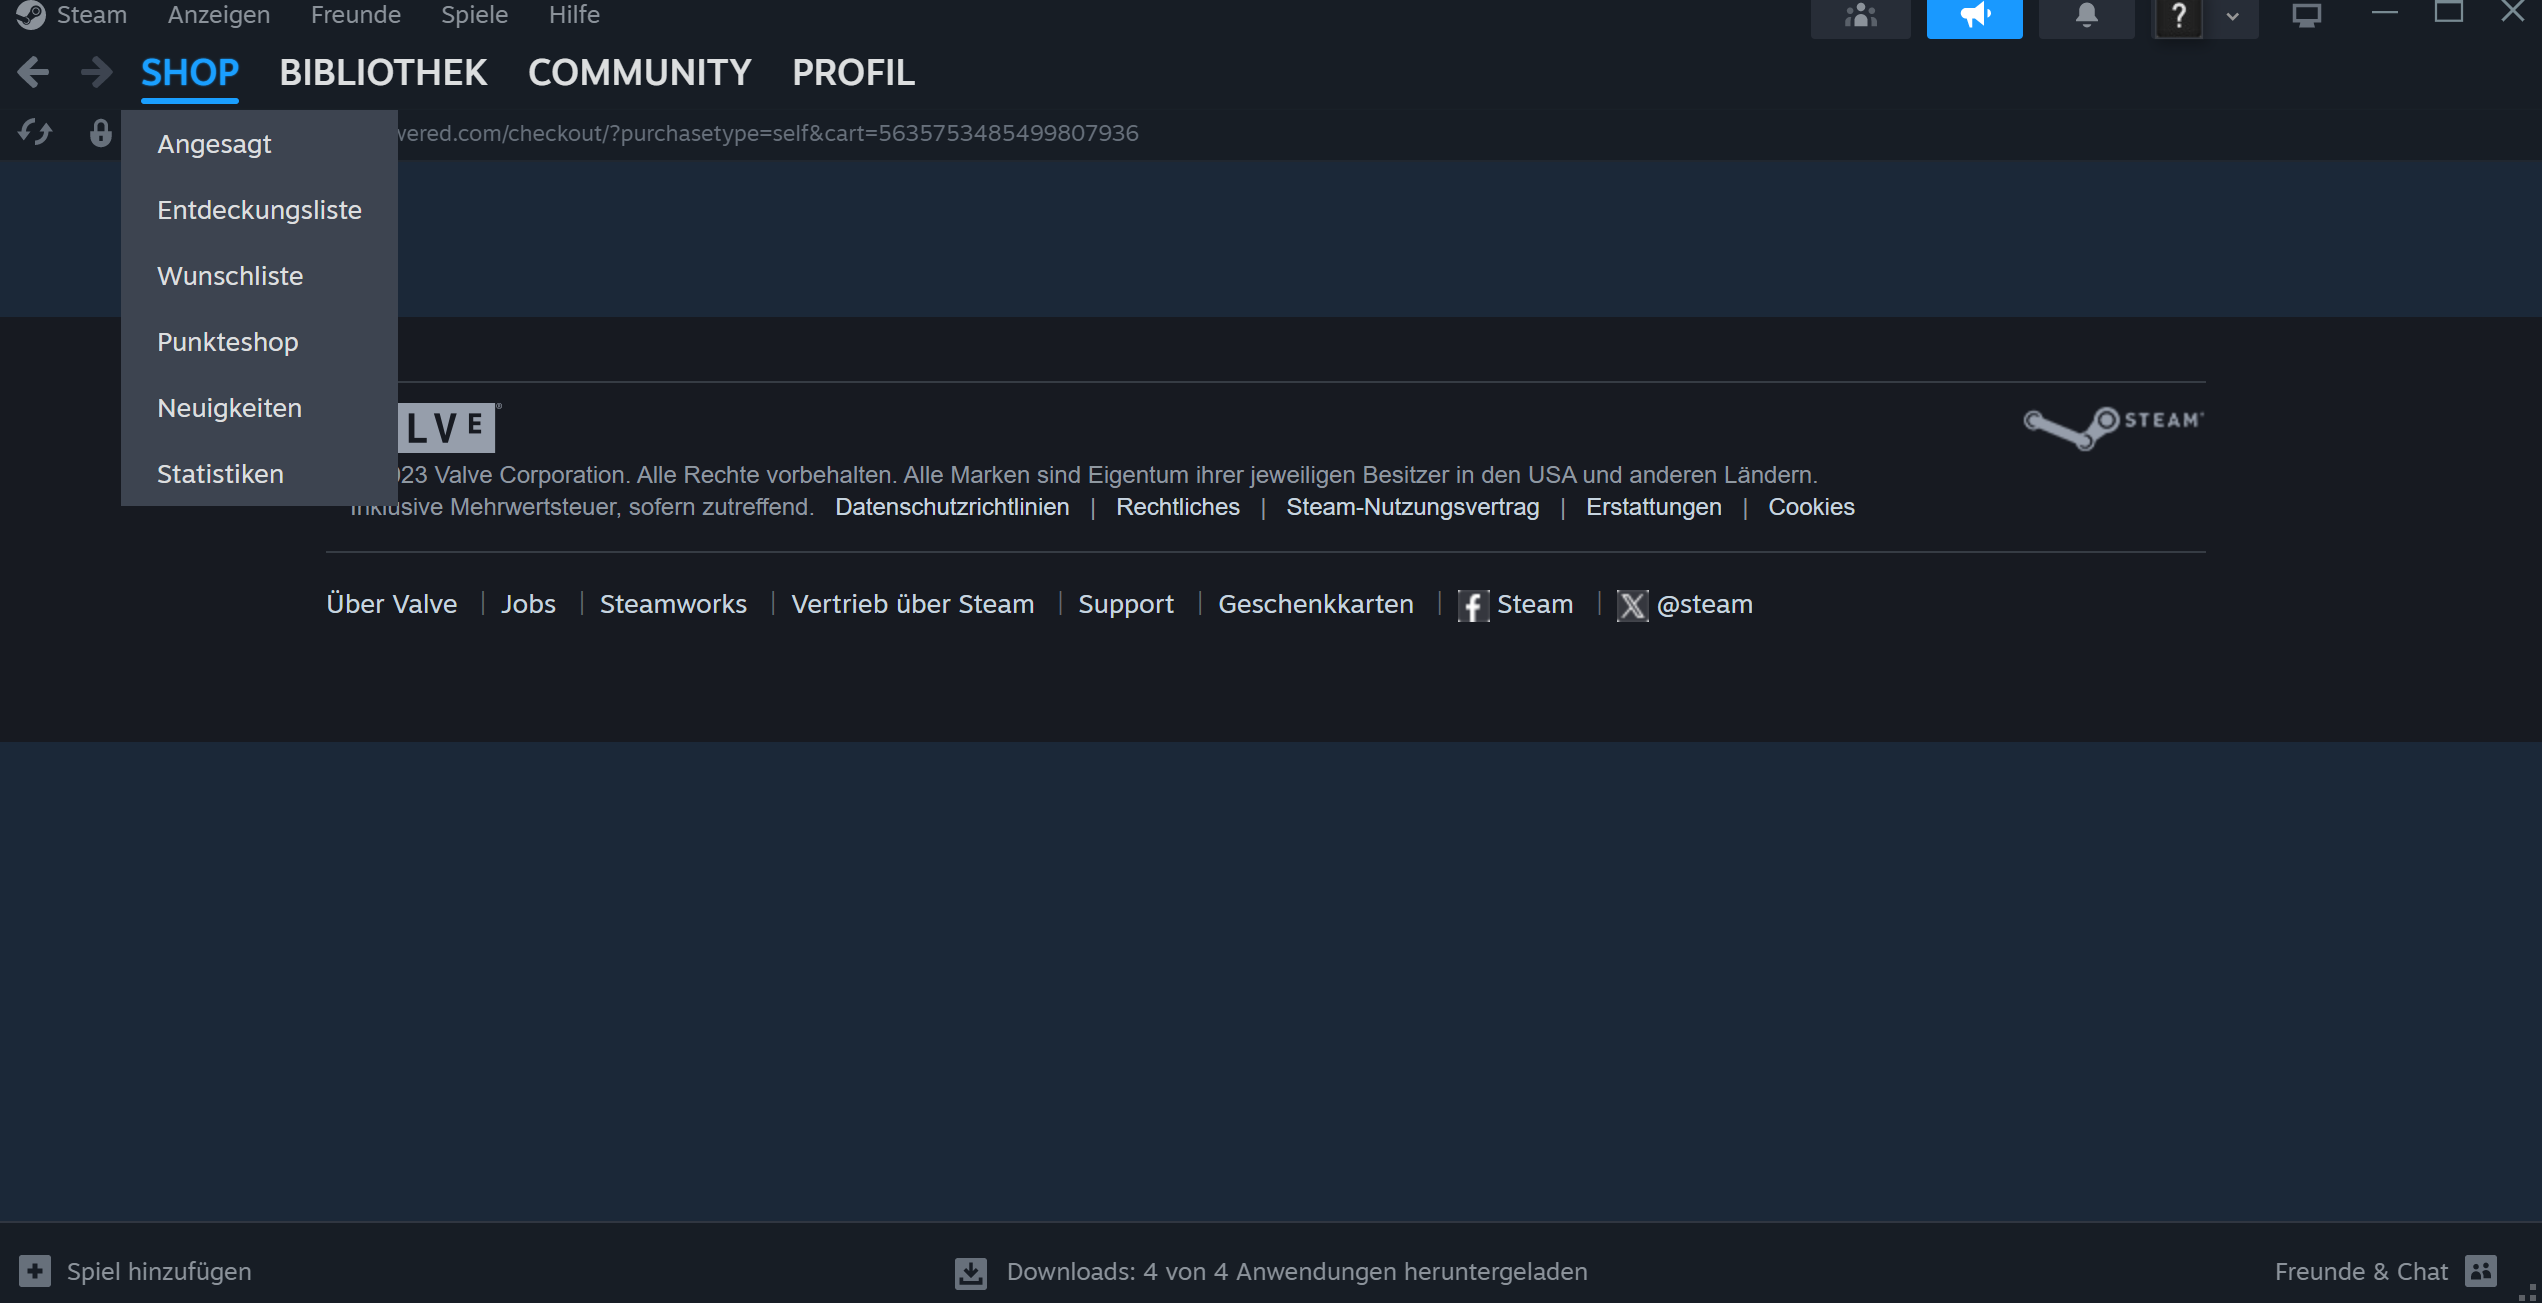Image resolution: width=2542 pixels, height=1303 pixels.
Task: Open notifications via the bell icon
Action: click(2087, 16)
